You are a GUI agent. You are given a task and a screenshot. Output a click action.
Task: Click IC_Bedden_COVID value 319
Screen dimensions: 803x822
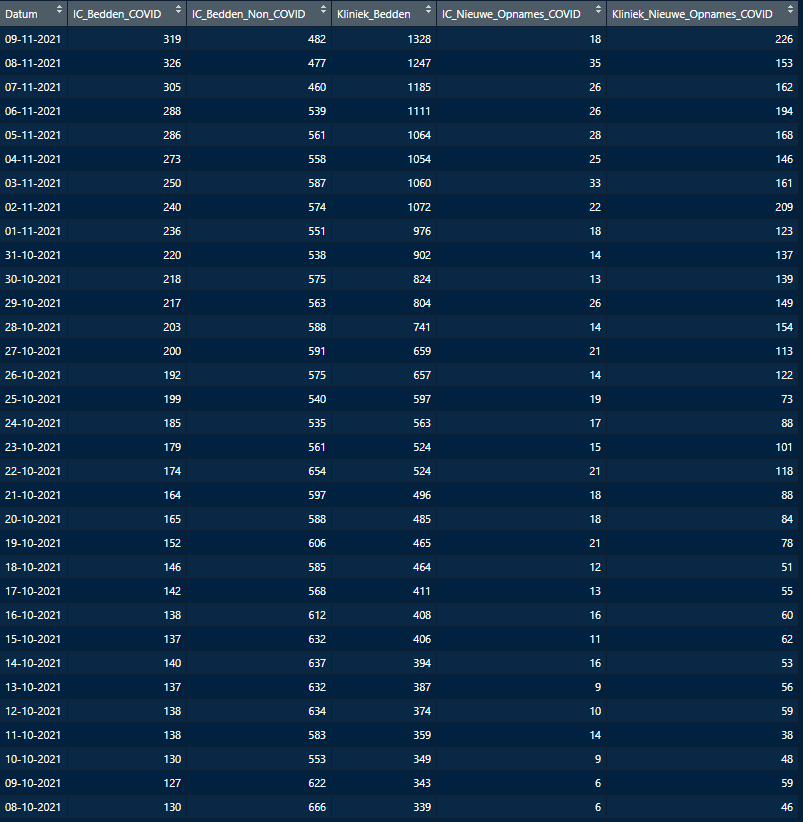172,39
